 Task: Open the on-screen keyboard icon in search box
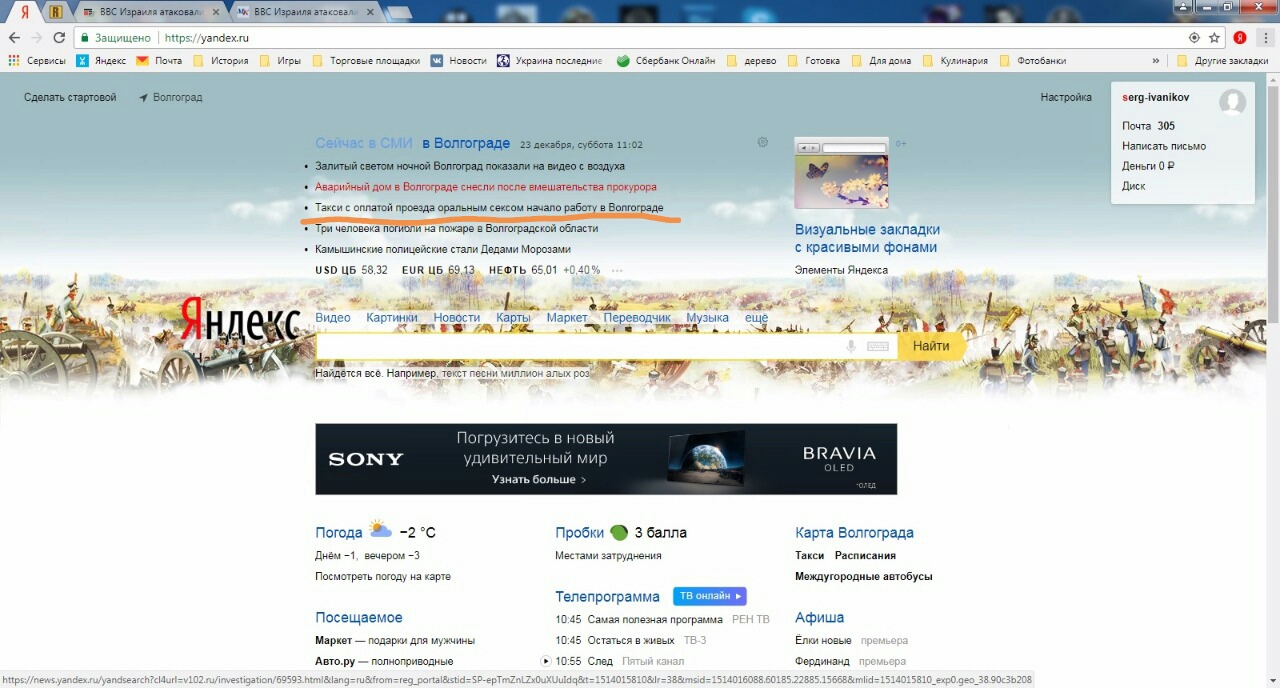click(878, 346)
